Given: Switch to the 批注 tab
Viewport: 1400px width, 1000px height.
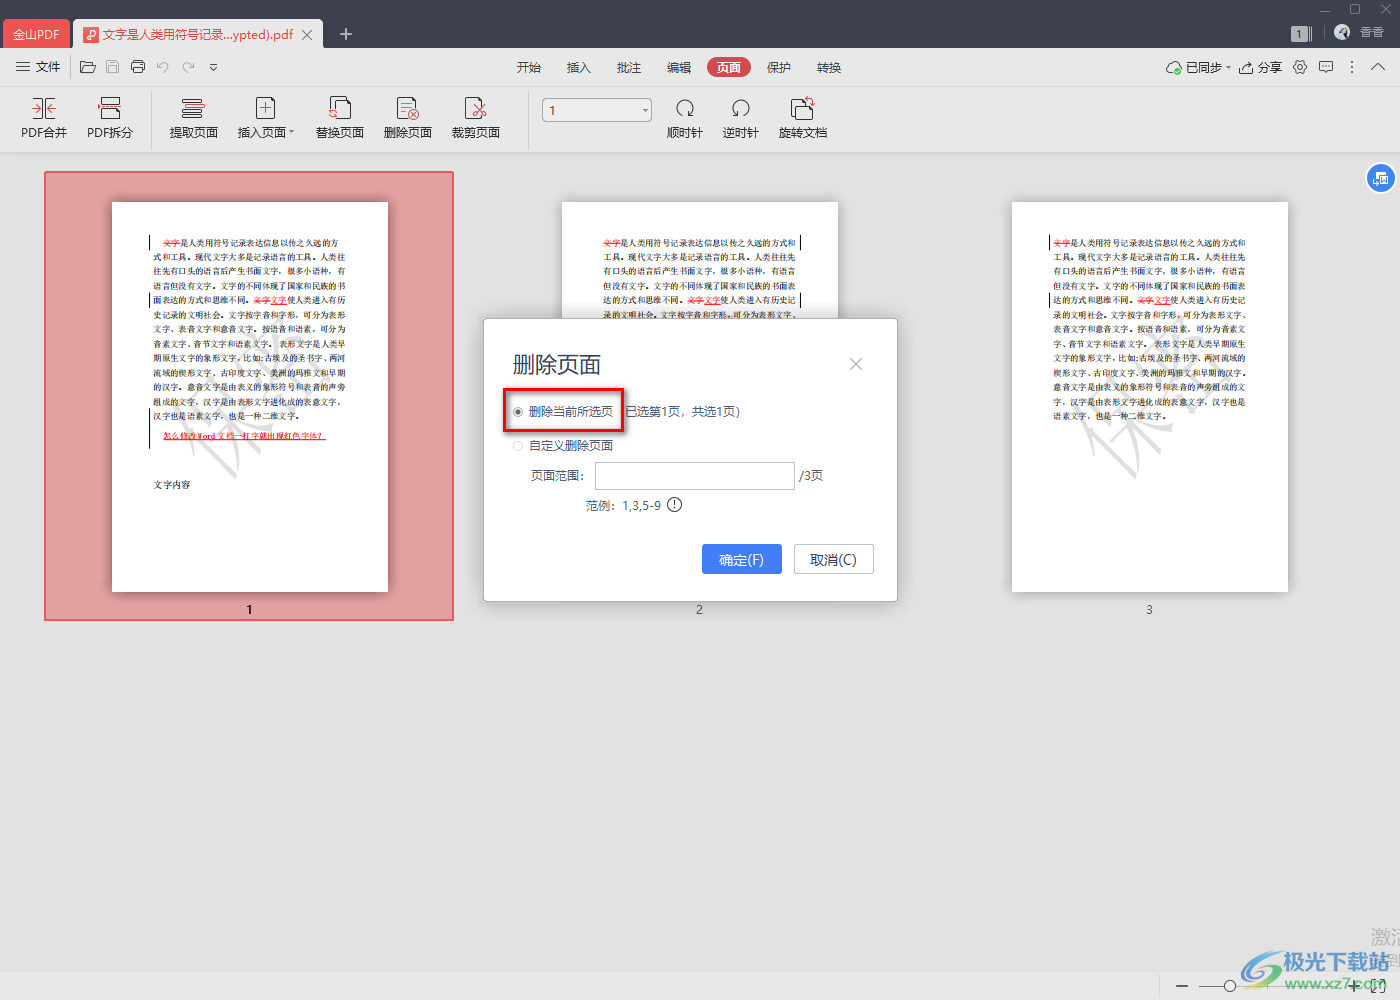Looking at the screenshot, I should (629, 67).
